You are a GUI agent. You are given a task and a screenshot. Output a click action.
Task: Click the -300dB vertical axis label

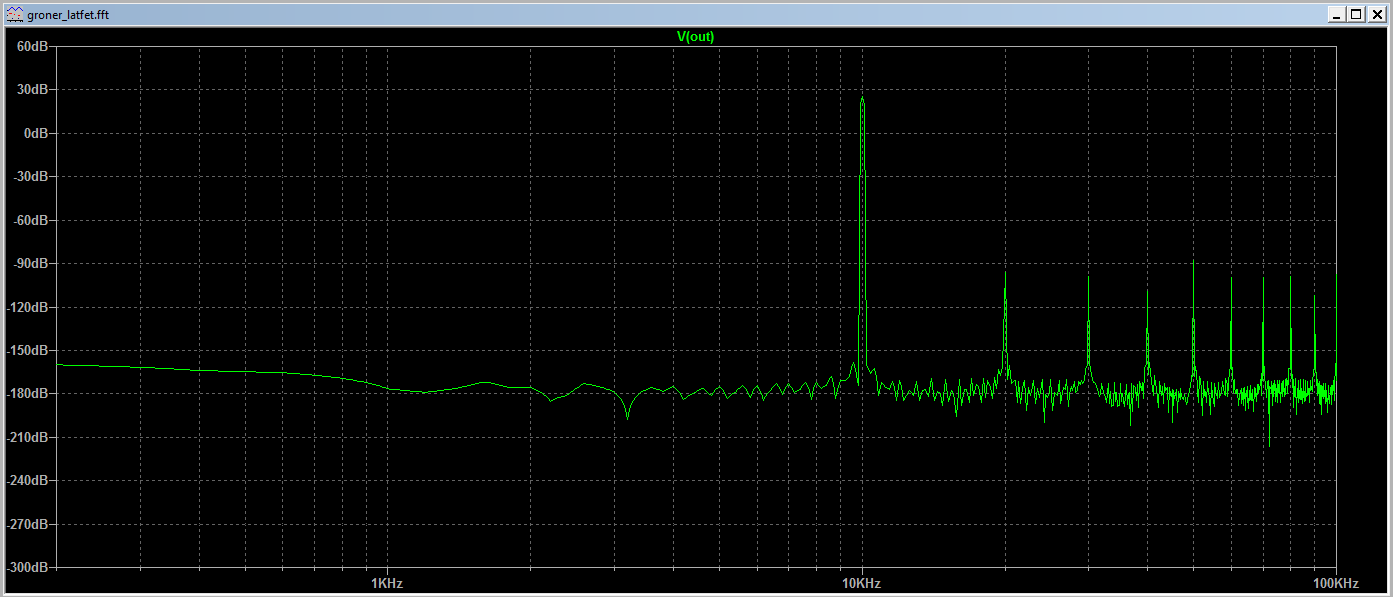coord(28,567)
